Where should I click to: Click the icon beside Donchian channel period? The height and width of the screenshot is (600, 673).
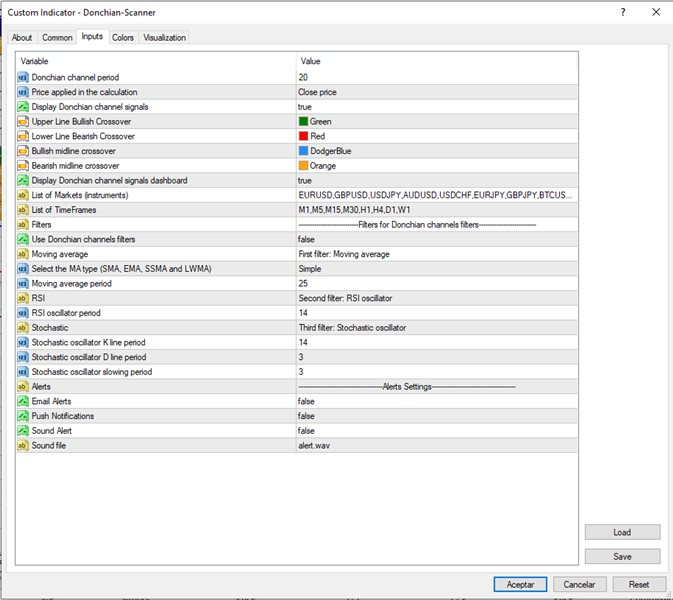(23, 78)
